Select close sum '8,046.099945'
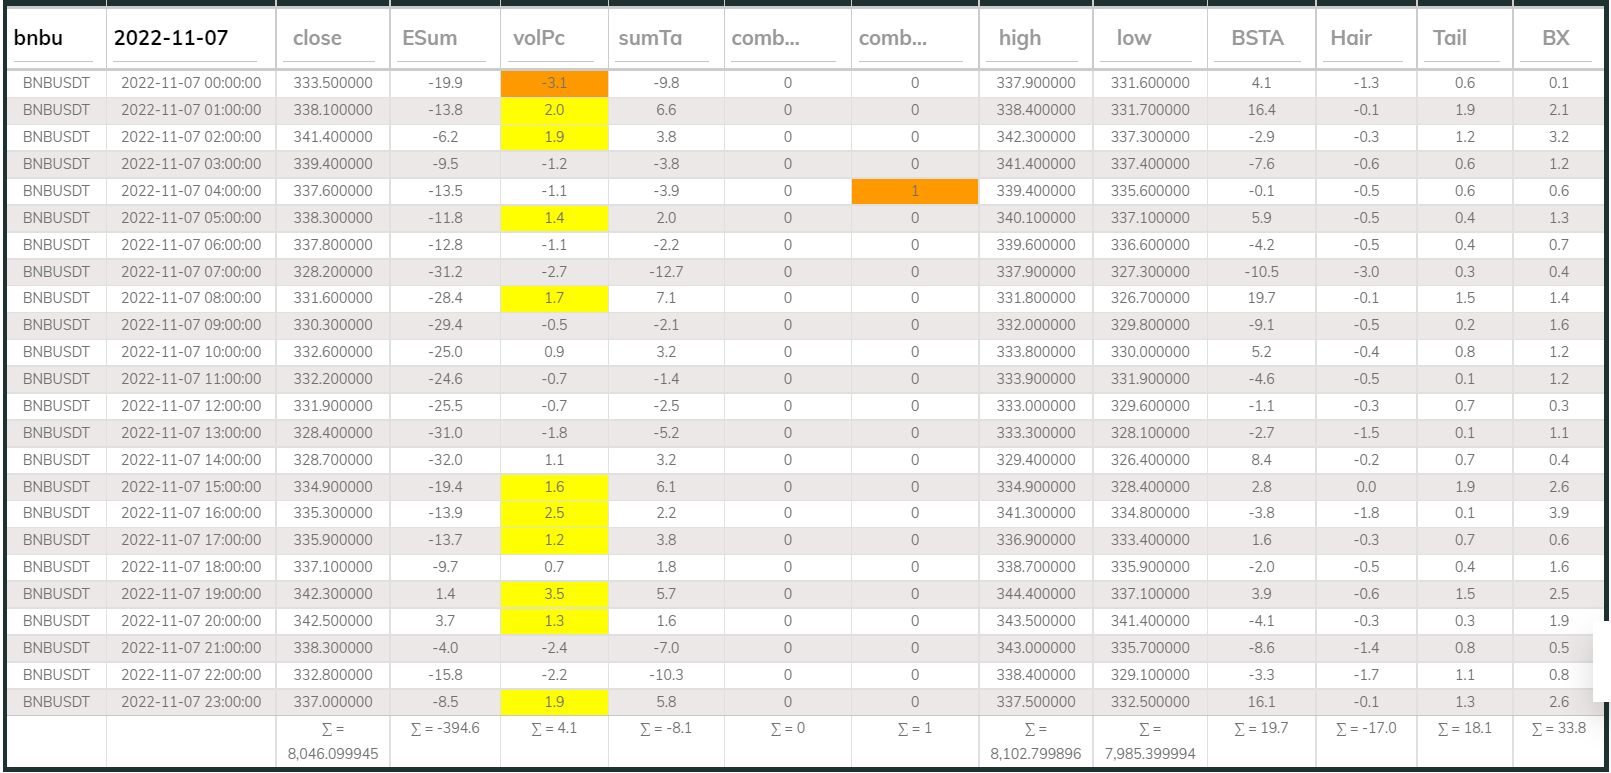This screenshot has height=773, width=1611. [333, 754]
